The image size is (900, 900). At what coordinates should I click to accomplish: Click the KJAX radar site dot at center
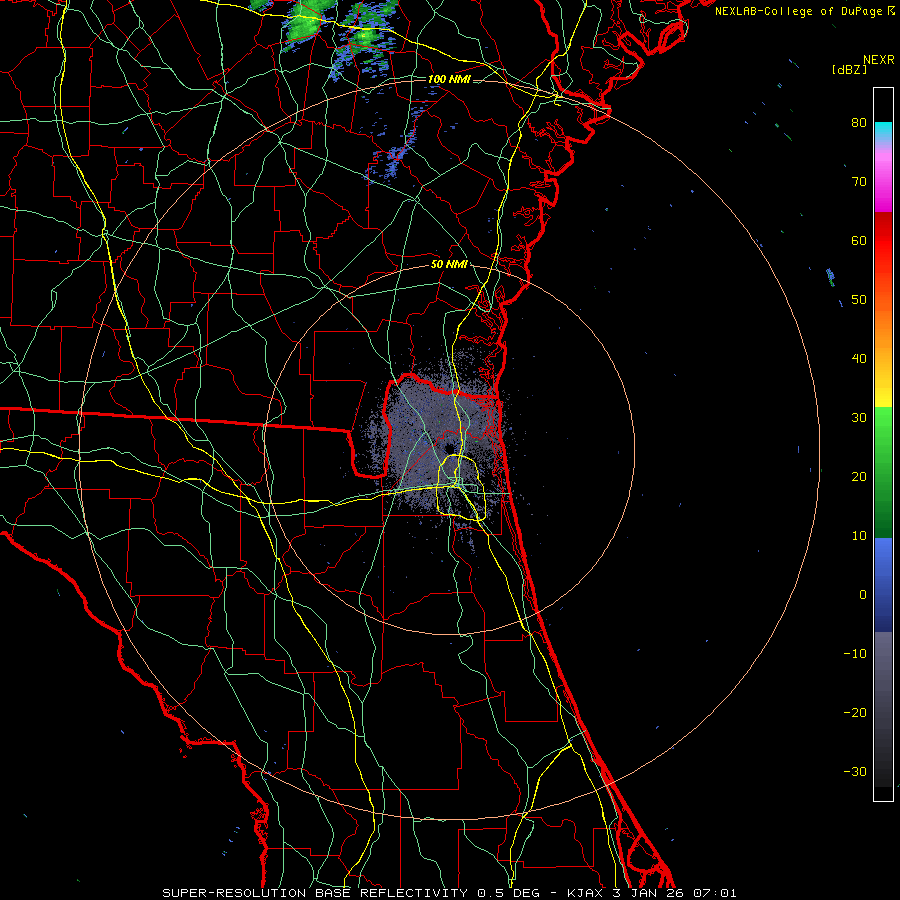point(449,449)
